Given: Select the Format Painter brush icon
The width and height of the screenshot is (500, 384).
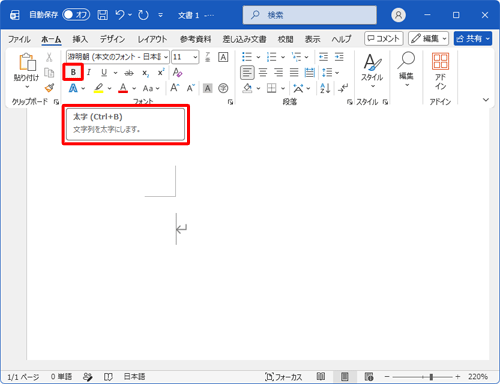Looking at the screenshot, I should (x=49, y=88).
